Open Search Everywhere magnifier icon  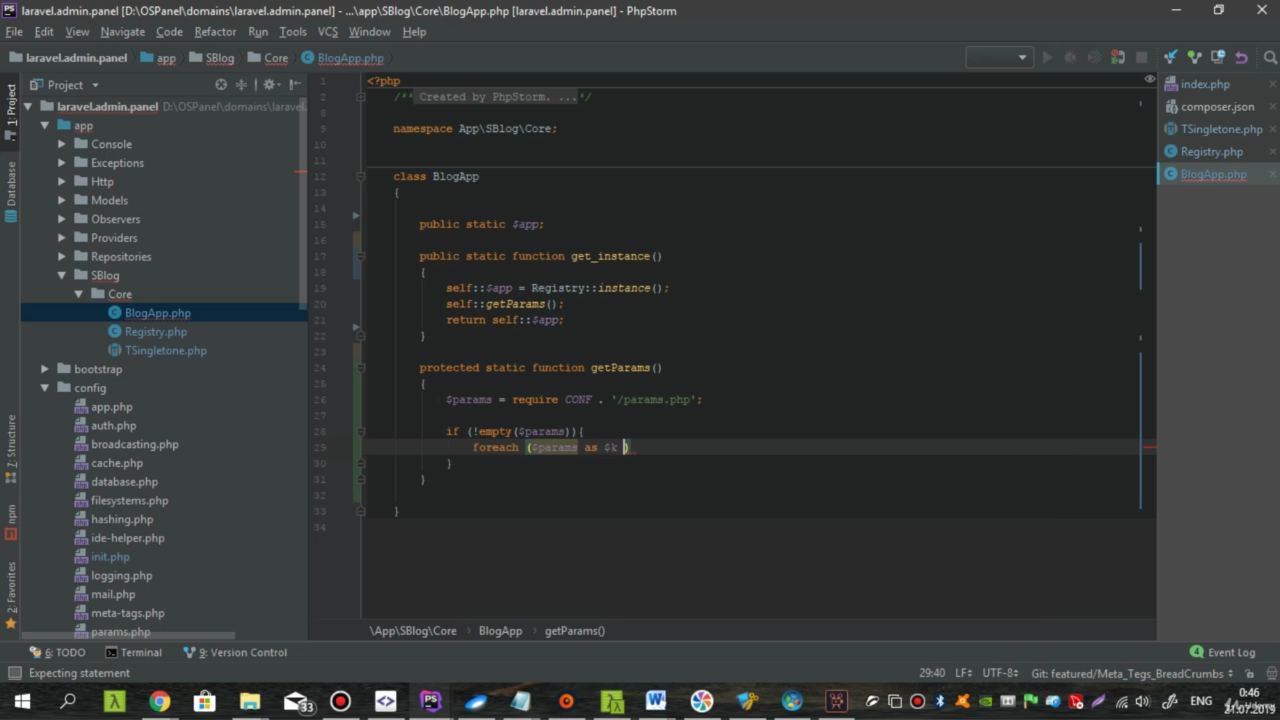pos(1271,57)
